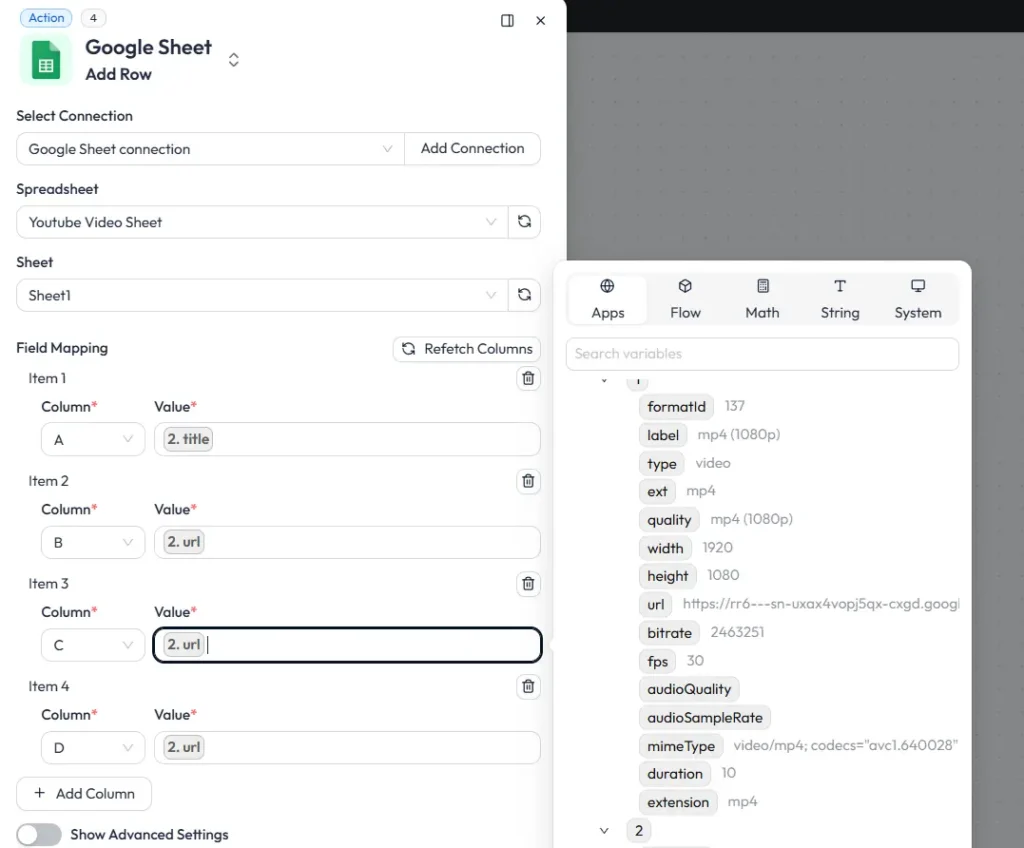The width and height of the screenshot is (1024, 848).
Task: Enable Show Advanced Settings
Action: (38, 834)
